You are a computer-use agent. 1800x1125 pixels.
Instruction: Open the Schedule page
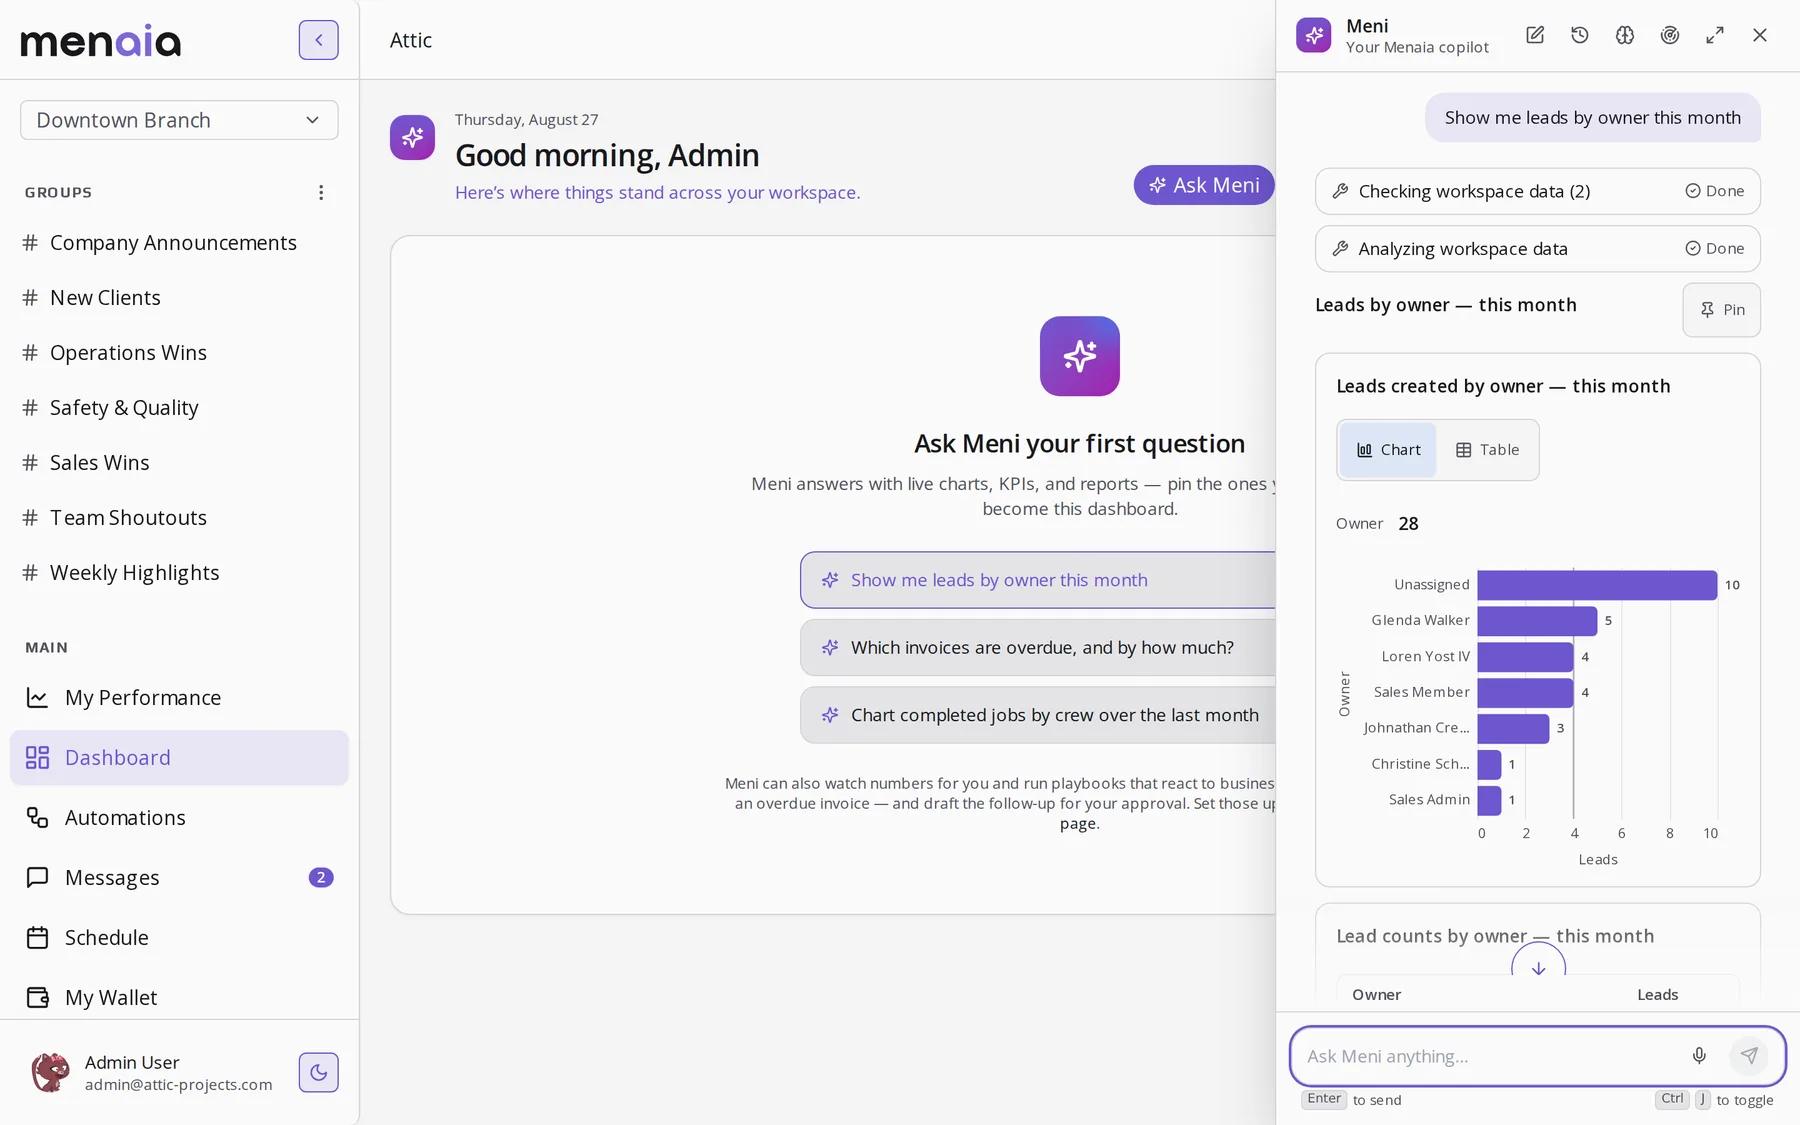click(179, 937)
